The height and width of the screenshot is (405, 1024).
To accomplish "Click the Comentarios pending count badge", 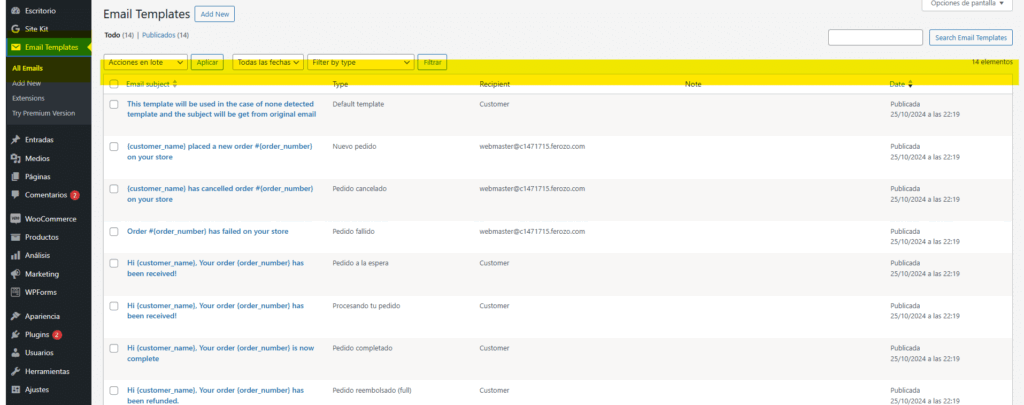I will tap(74, 195).
